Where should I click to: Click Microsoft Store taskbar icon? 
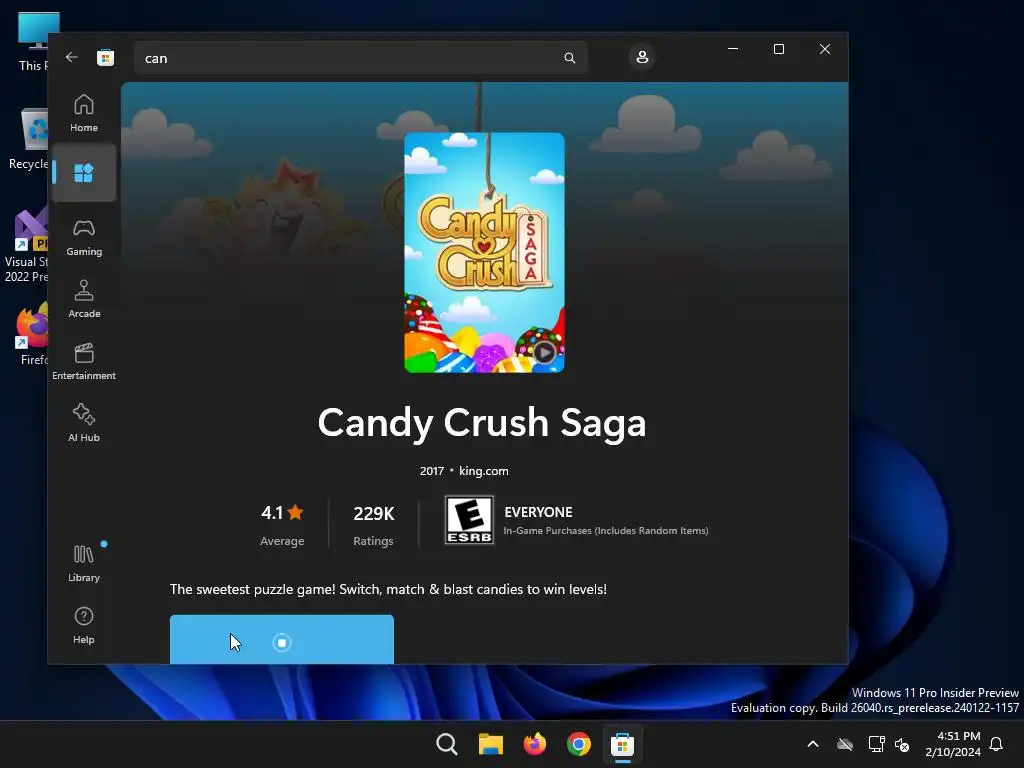coord(622,744)
